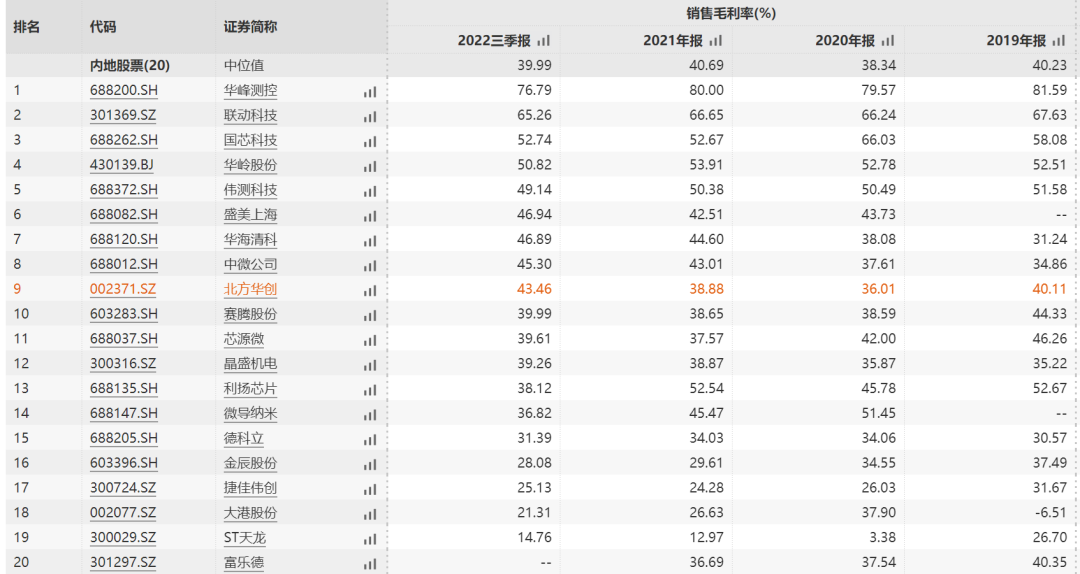Sort by the 代码 column header
1080x574 pixels.
point(103,27)
